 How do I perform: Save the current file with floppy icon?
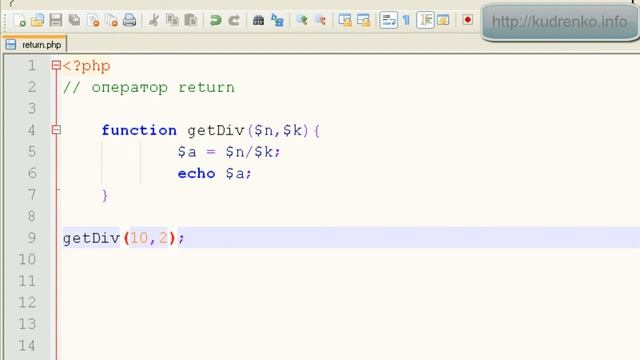point(56,20)
